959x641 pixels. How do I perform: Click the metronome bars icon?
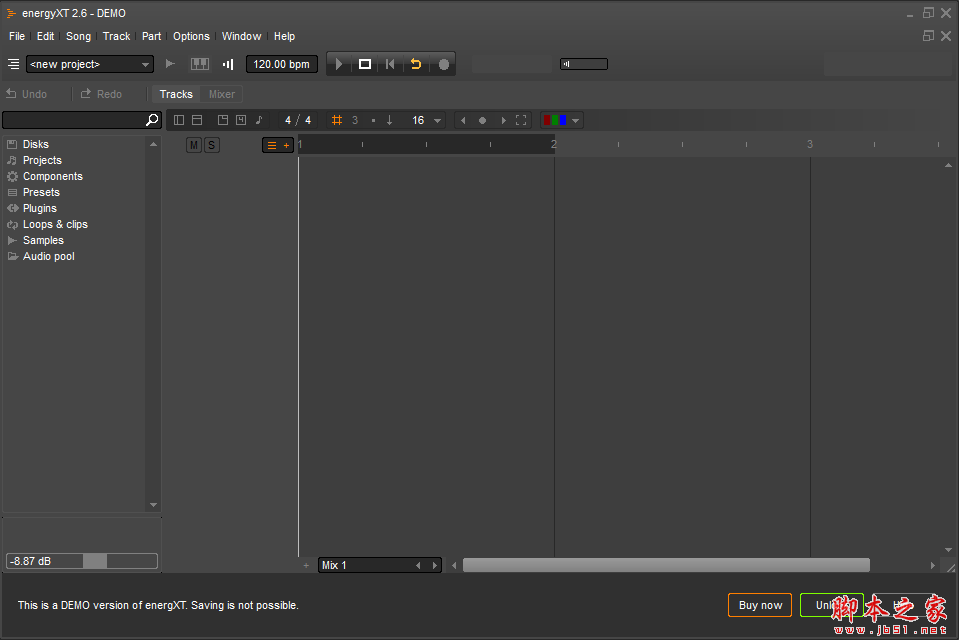[x=228, y=64]
